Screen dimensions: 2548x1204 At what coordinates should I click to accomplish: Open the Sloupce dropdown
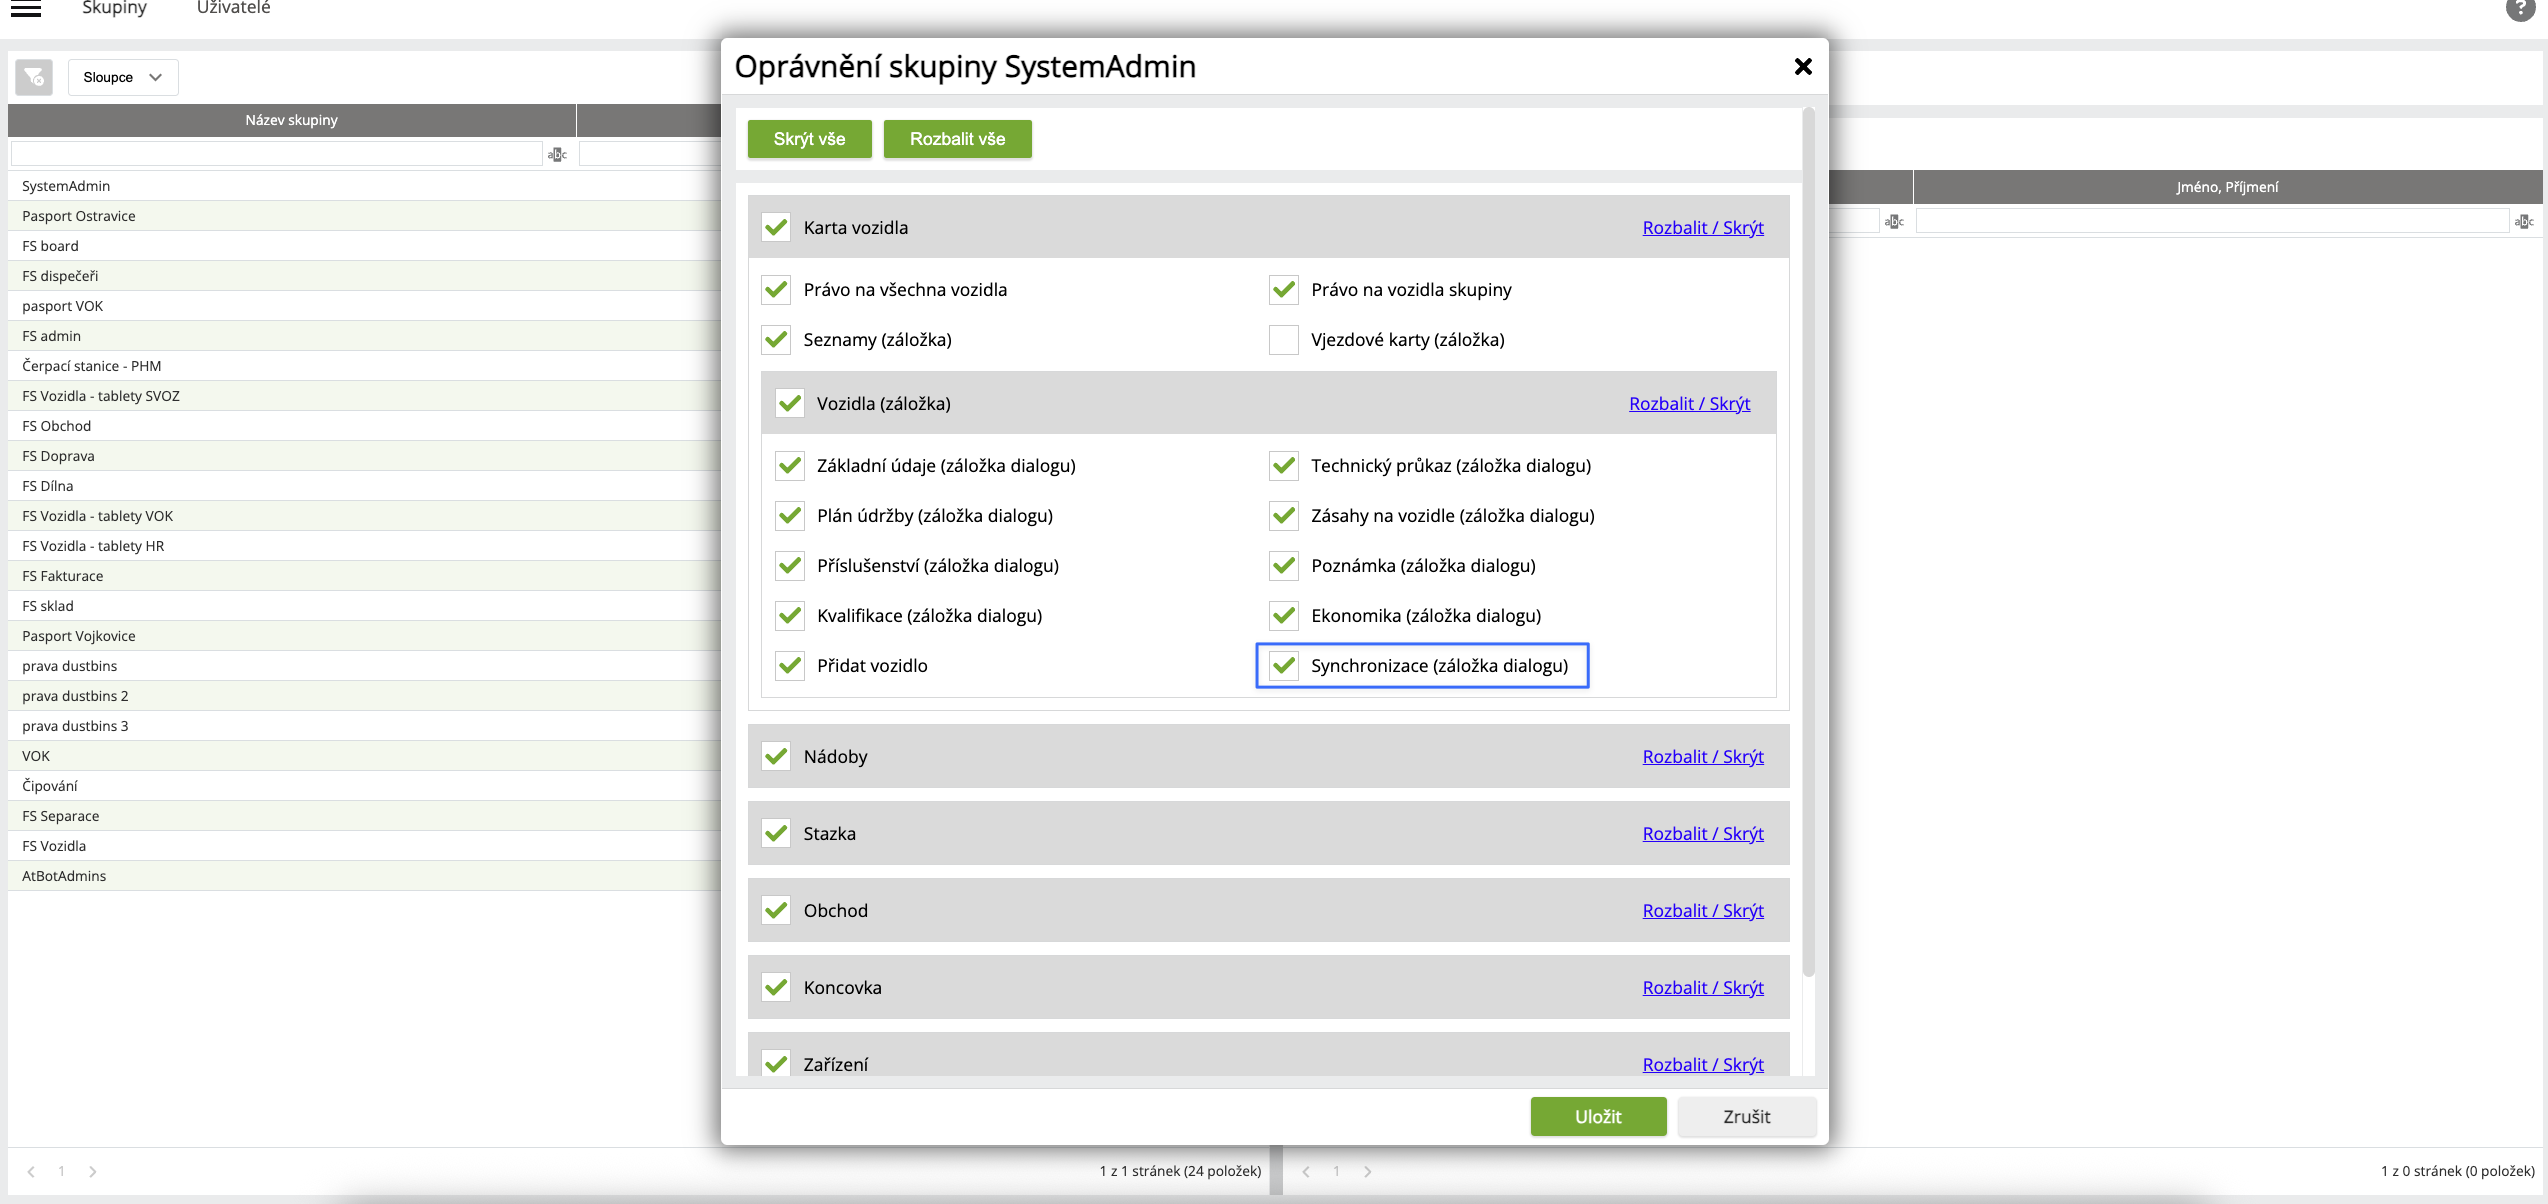(x=123, y=77)
